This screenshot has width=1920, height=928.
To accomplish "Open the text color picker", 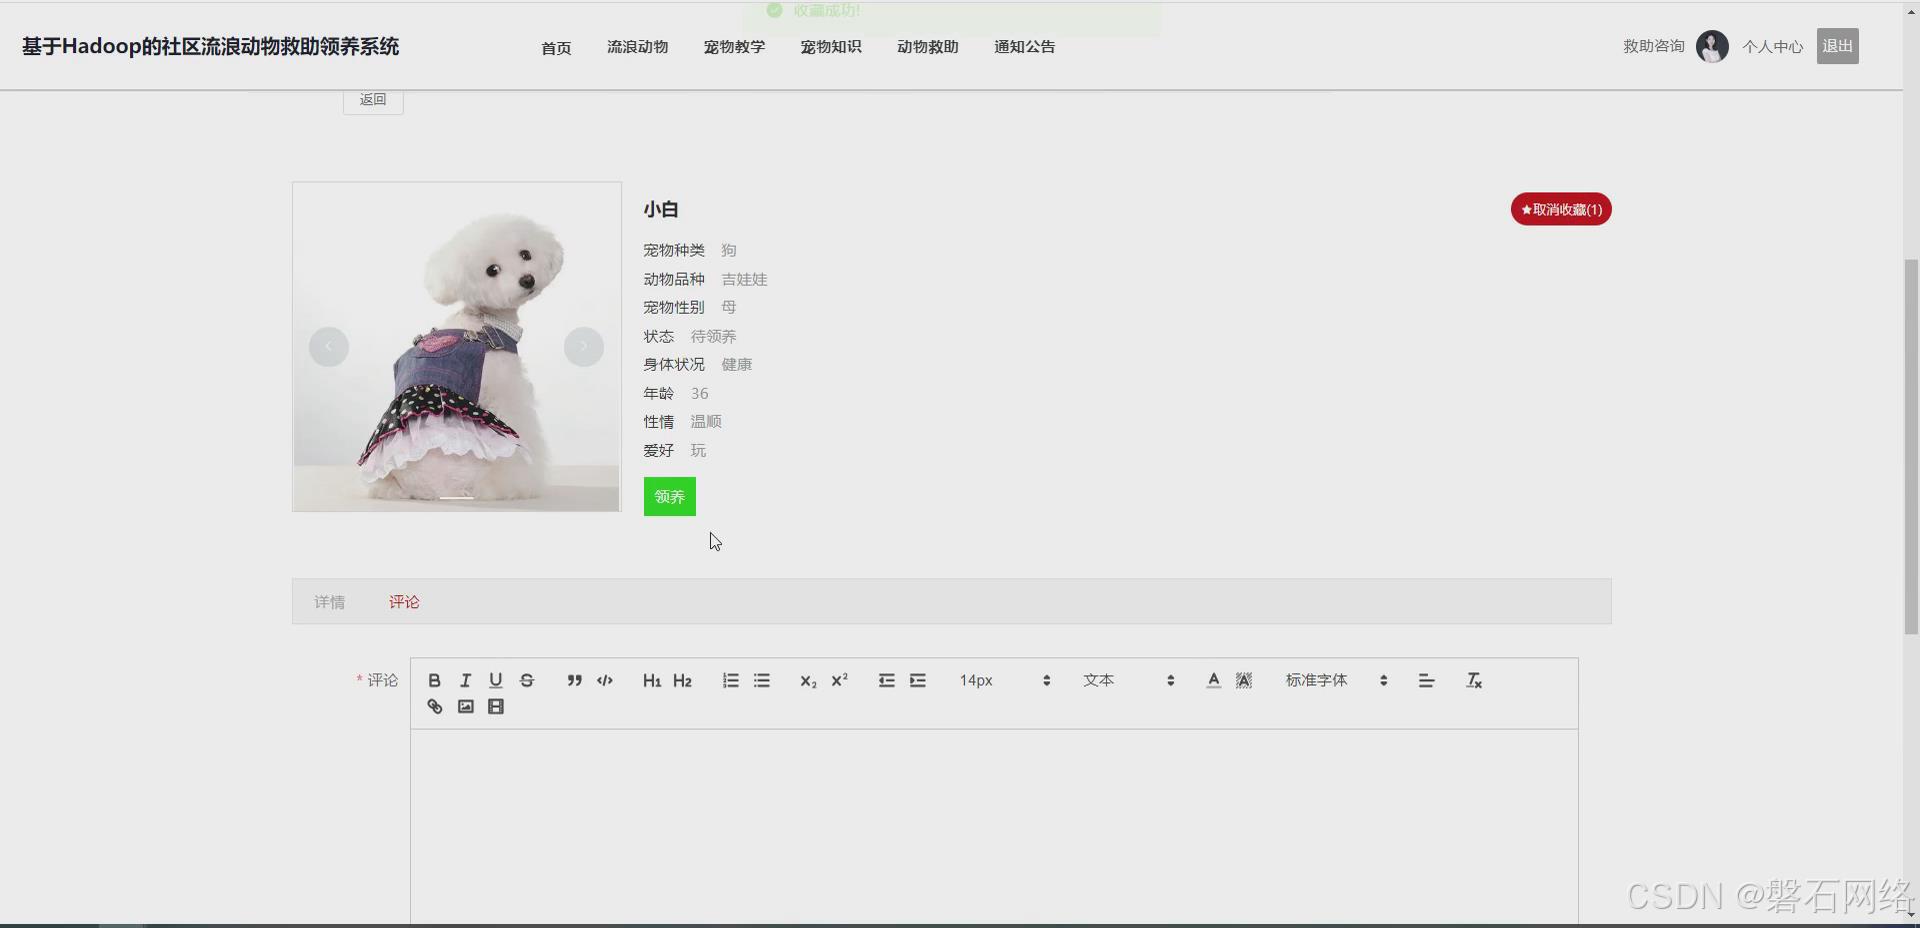I will click(x=1212, y=680).
